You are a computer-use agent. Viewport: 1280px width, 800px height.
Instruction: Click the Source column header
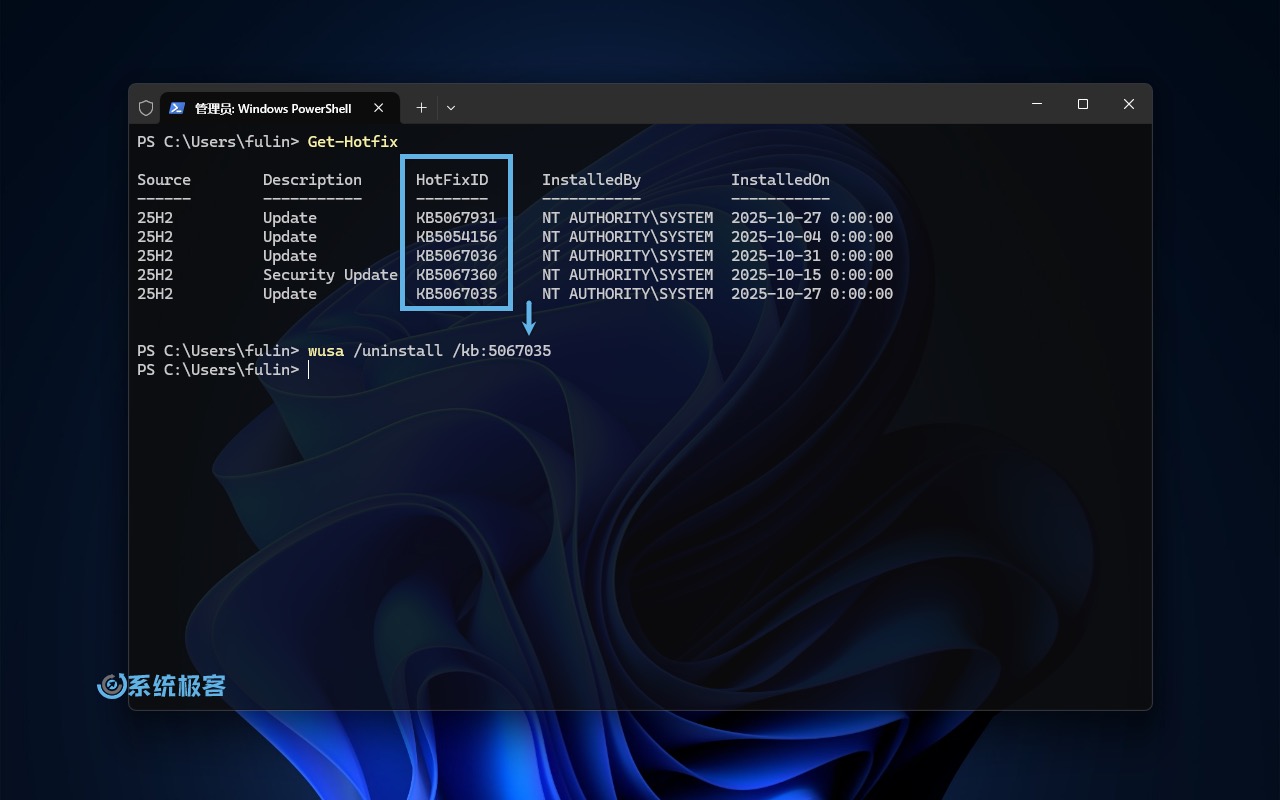163,179
